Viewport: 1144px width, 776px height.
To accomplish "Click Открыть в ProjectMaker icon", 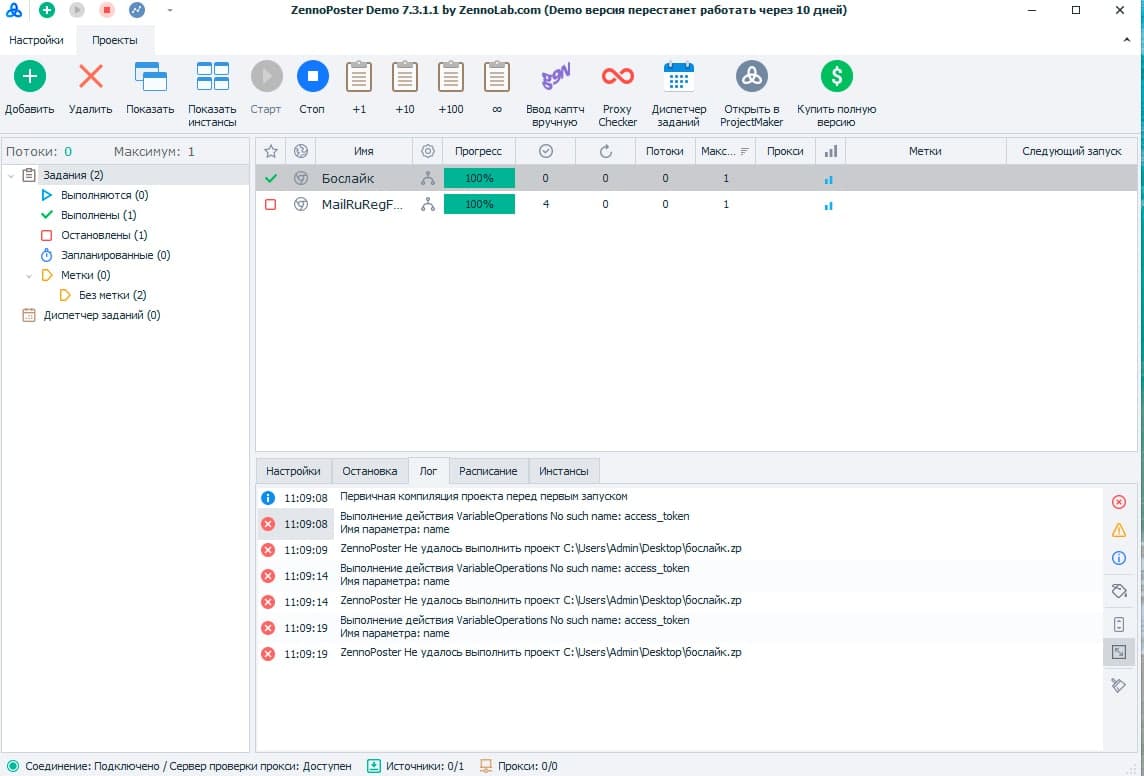I will click(x=751, y=76).
